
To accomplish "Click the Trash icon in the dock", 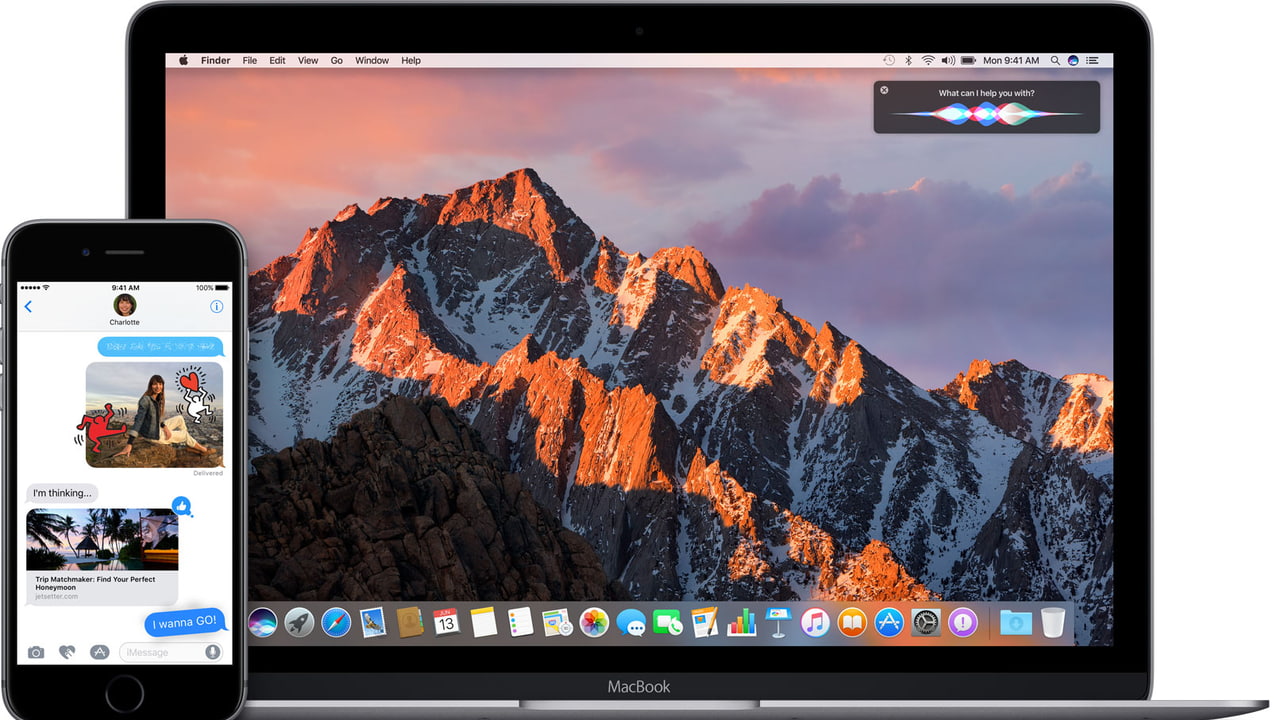I will pyautogui.click(x=1053, y=623).
